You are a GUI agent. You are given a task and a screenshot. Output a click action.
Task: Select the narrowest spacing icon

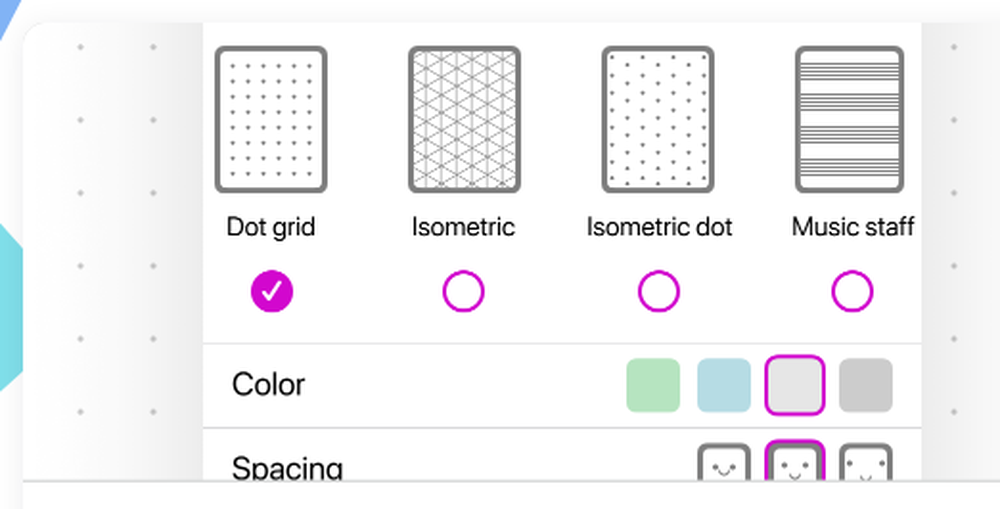click(x=724, y=462)
